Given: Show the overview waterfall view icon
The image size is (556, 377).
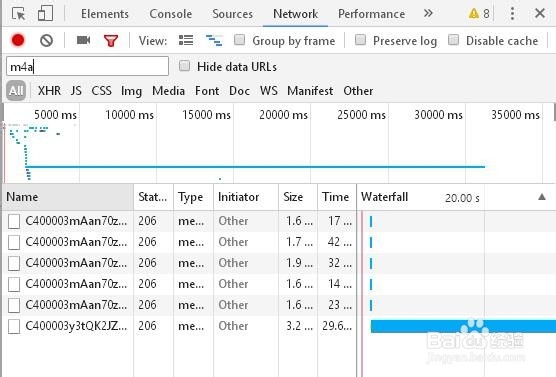Looking at the screenshot, I should click(x=214, y=40).
